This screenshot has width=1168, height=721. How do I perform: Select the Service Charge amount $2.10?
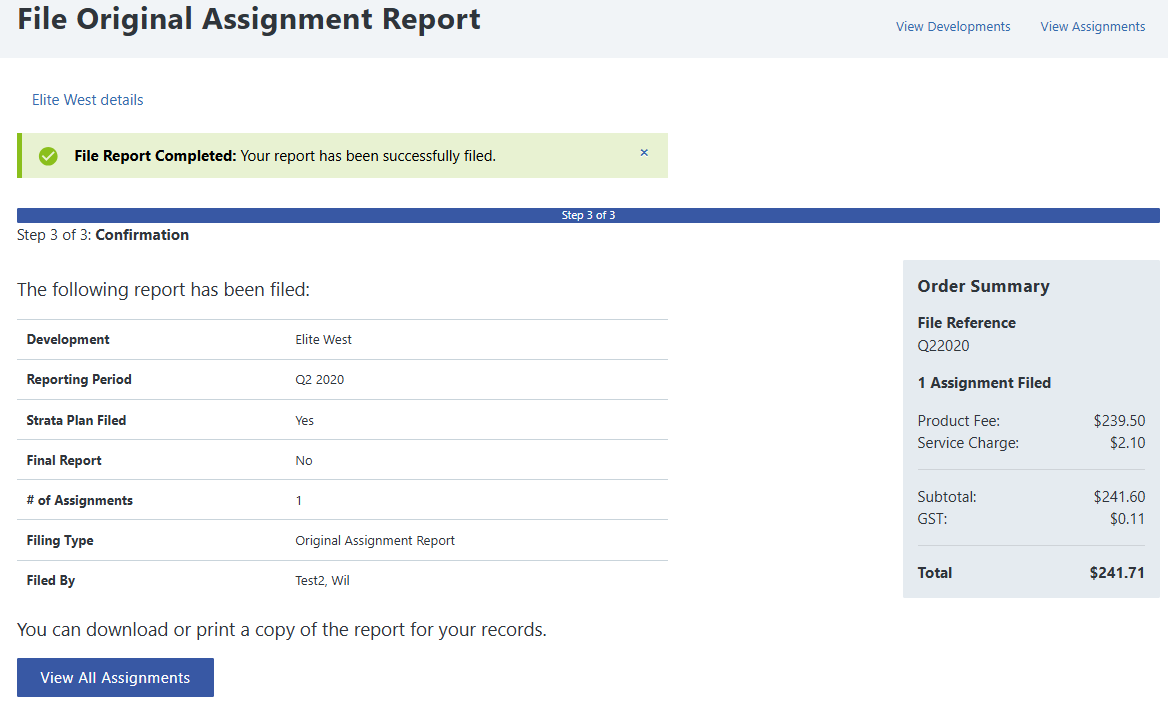pos(1127,443)
